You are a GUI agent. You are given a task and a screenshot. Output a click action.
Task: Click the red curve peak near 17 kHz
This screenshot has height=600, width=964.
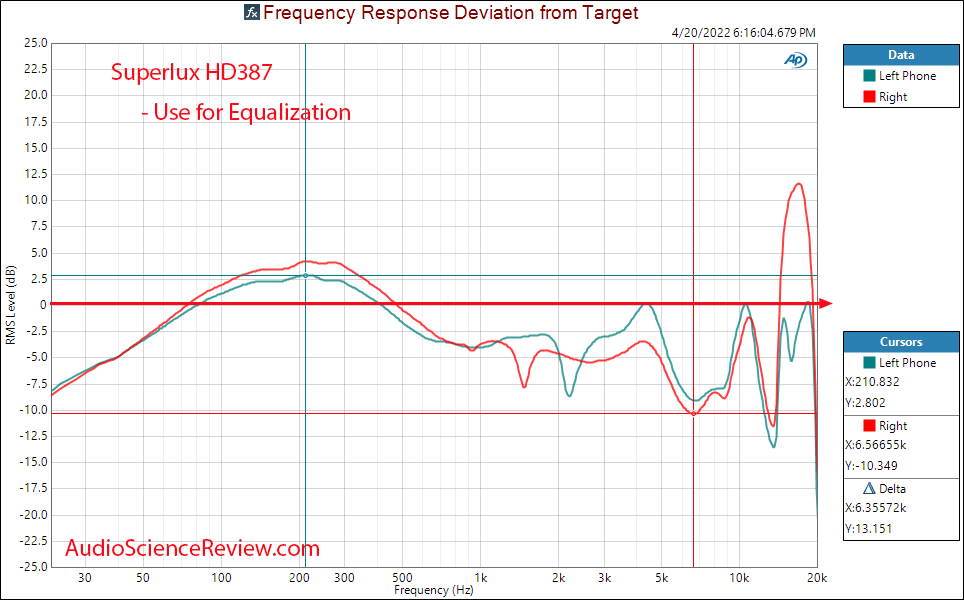[x=798, y=184]
